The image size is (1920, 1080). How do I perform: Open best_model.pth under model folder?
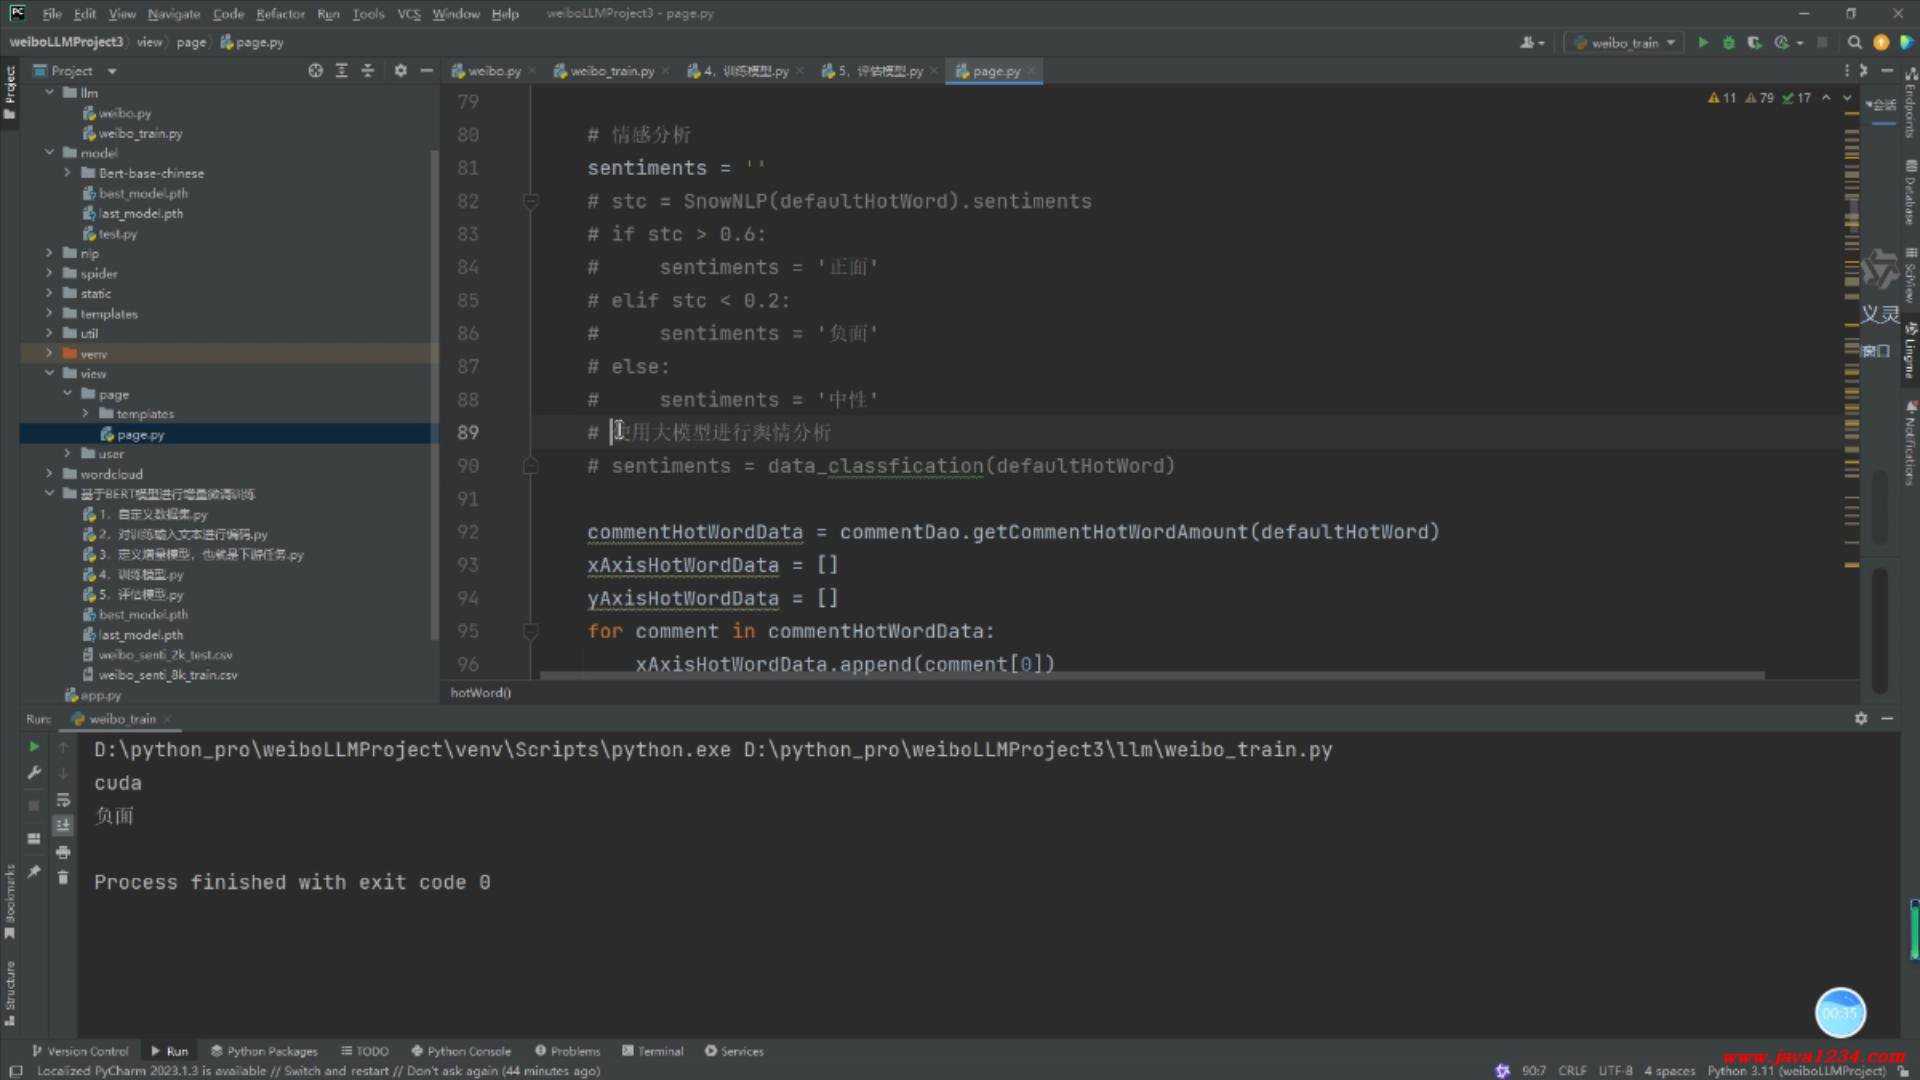[143, 193]
